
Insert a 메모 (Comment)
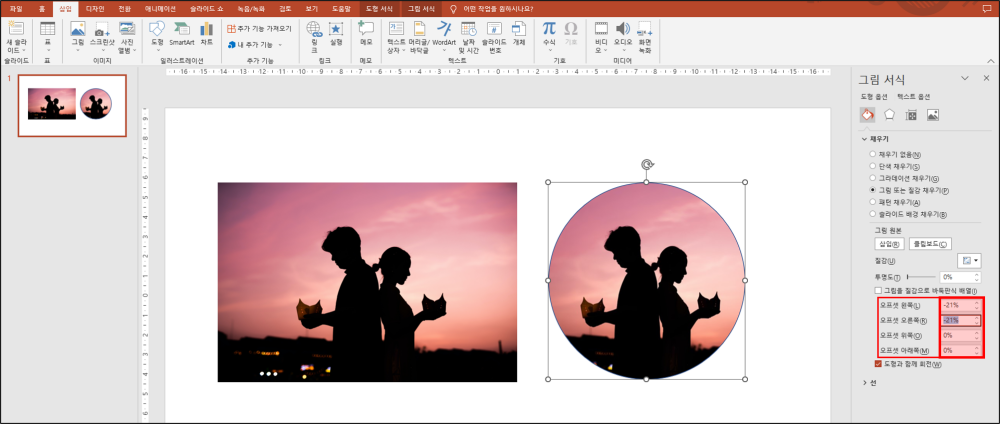tap(366, 29)
